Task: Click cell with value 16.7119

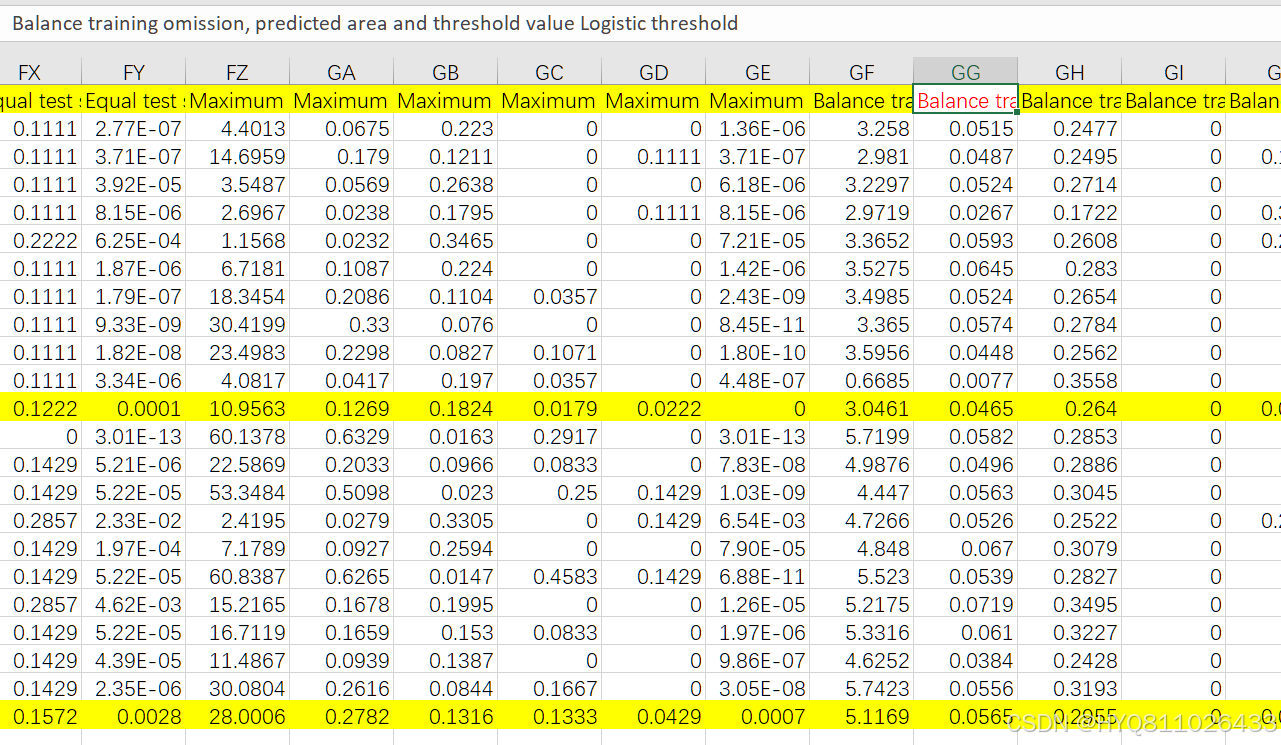Action: (x=238, y=633)
